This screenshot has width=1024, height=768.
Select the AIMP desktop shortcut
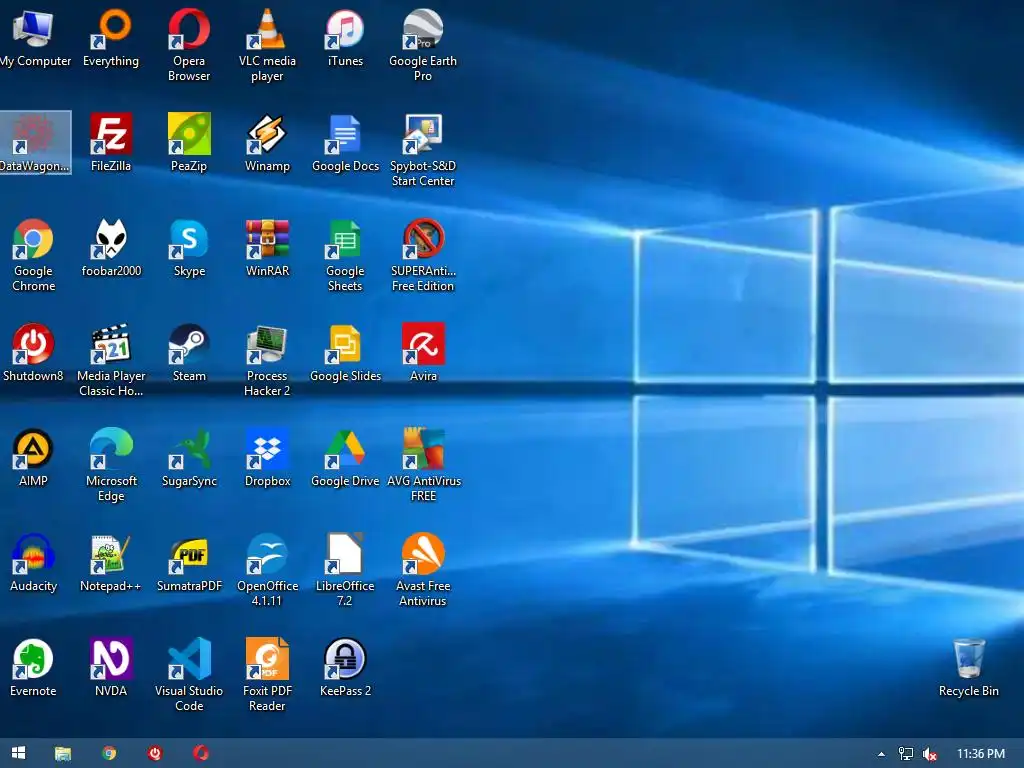(x=33, y=458)
